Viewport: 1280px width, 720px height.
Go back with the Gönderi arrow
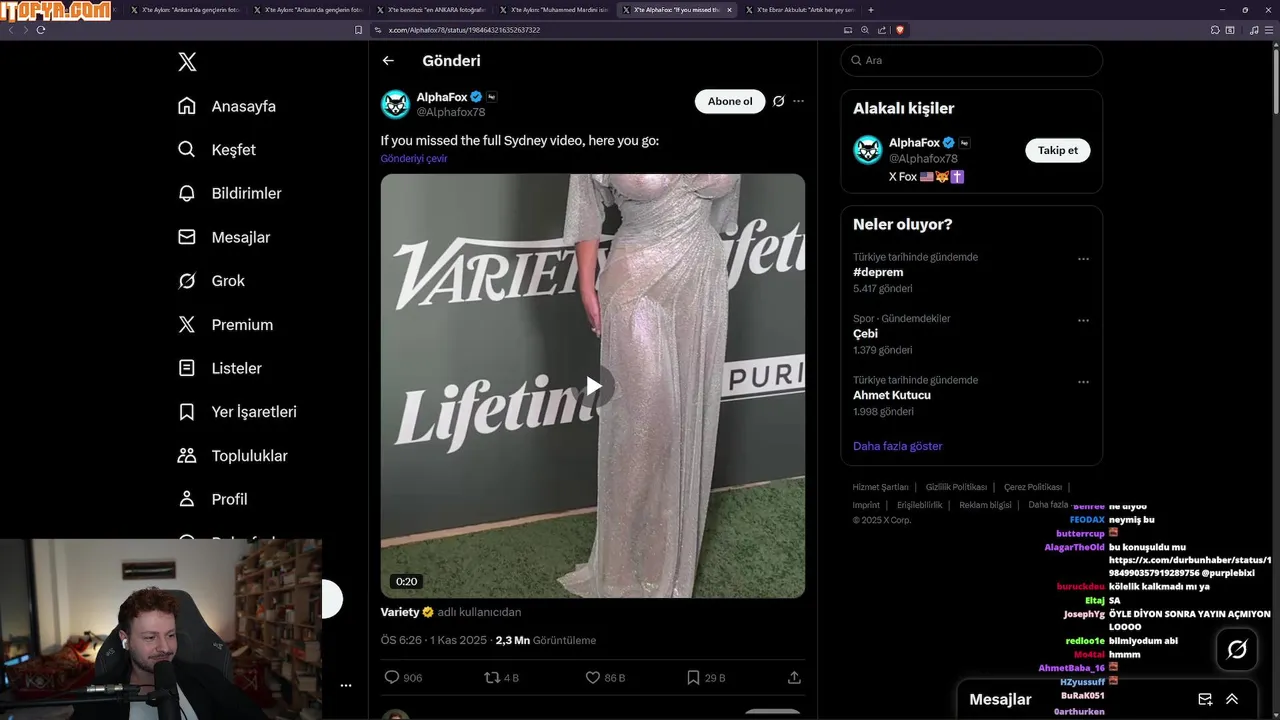(x=388, y=60)
